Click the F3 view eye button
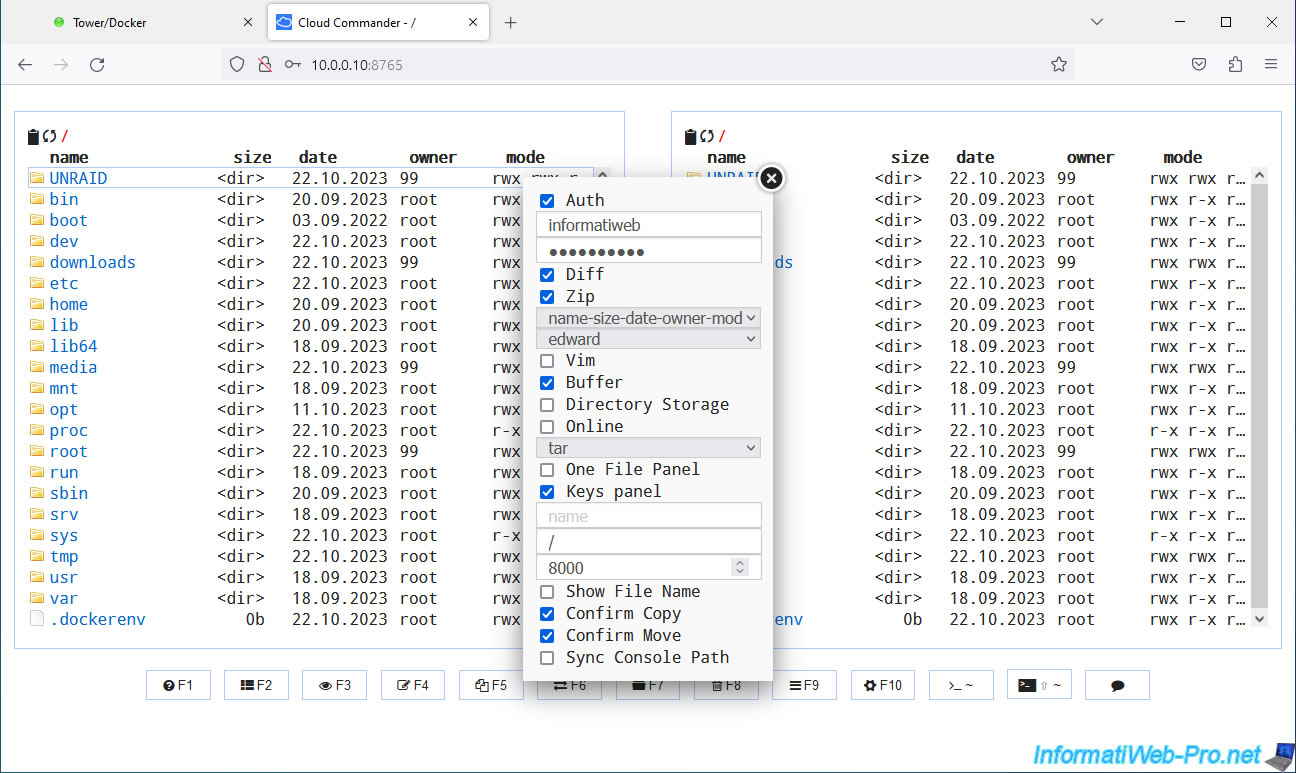The height and width of the screenshot is (773, 1296). click(334, 685)
